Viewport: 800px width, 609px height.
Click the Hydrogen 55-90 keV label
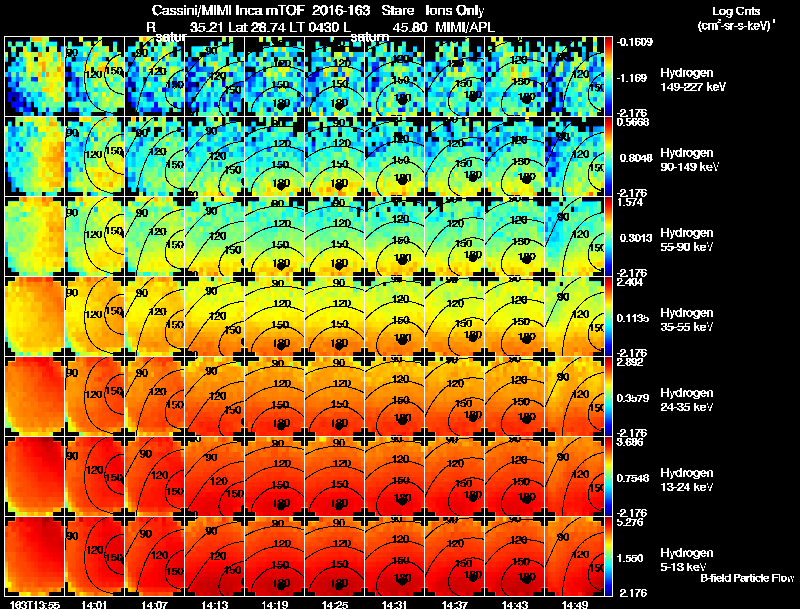point(687,240)
